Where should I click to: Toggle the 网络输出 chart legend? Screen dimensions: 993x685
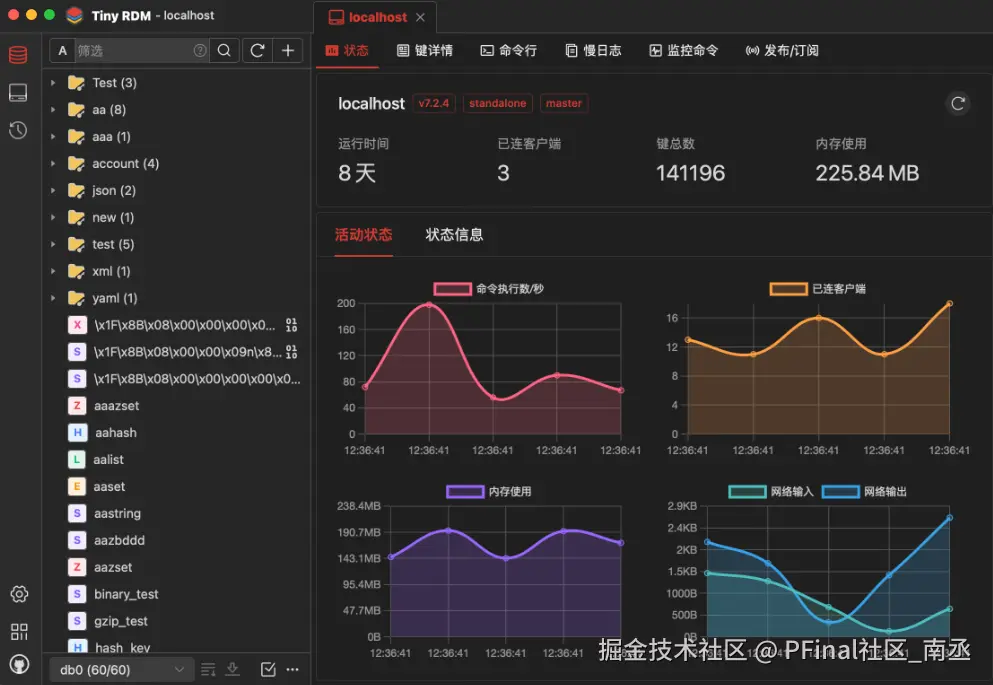click(864, 491)
